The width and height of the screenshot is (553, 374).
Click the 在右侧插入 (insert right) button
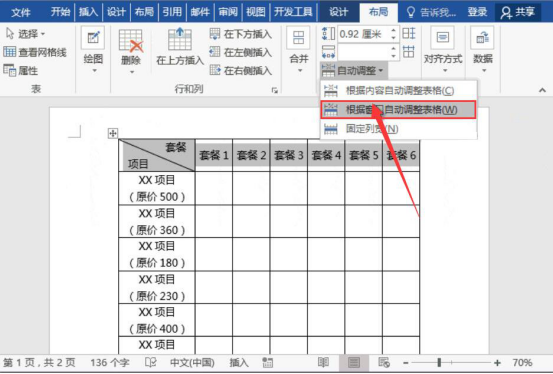pyautogui.click(x=241, y=71)
